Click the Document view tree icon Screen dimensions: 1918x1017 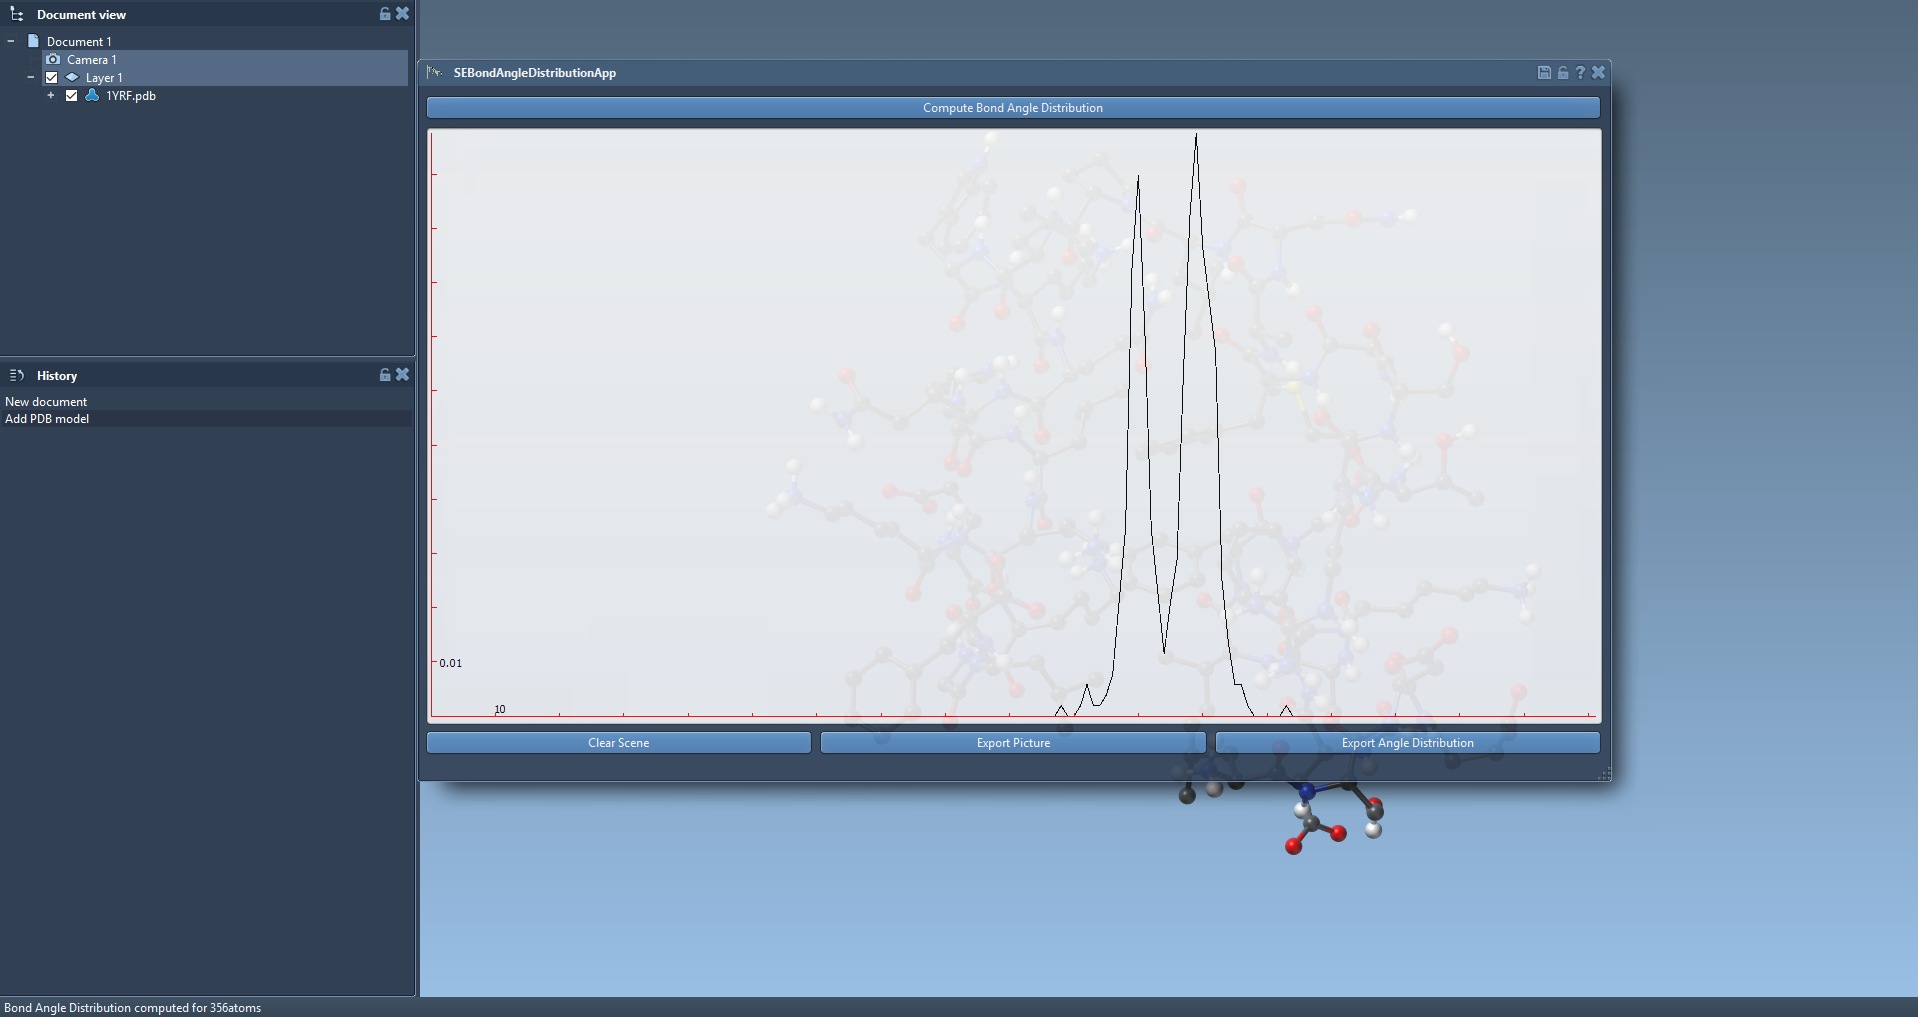17,15
